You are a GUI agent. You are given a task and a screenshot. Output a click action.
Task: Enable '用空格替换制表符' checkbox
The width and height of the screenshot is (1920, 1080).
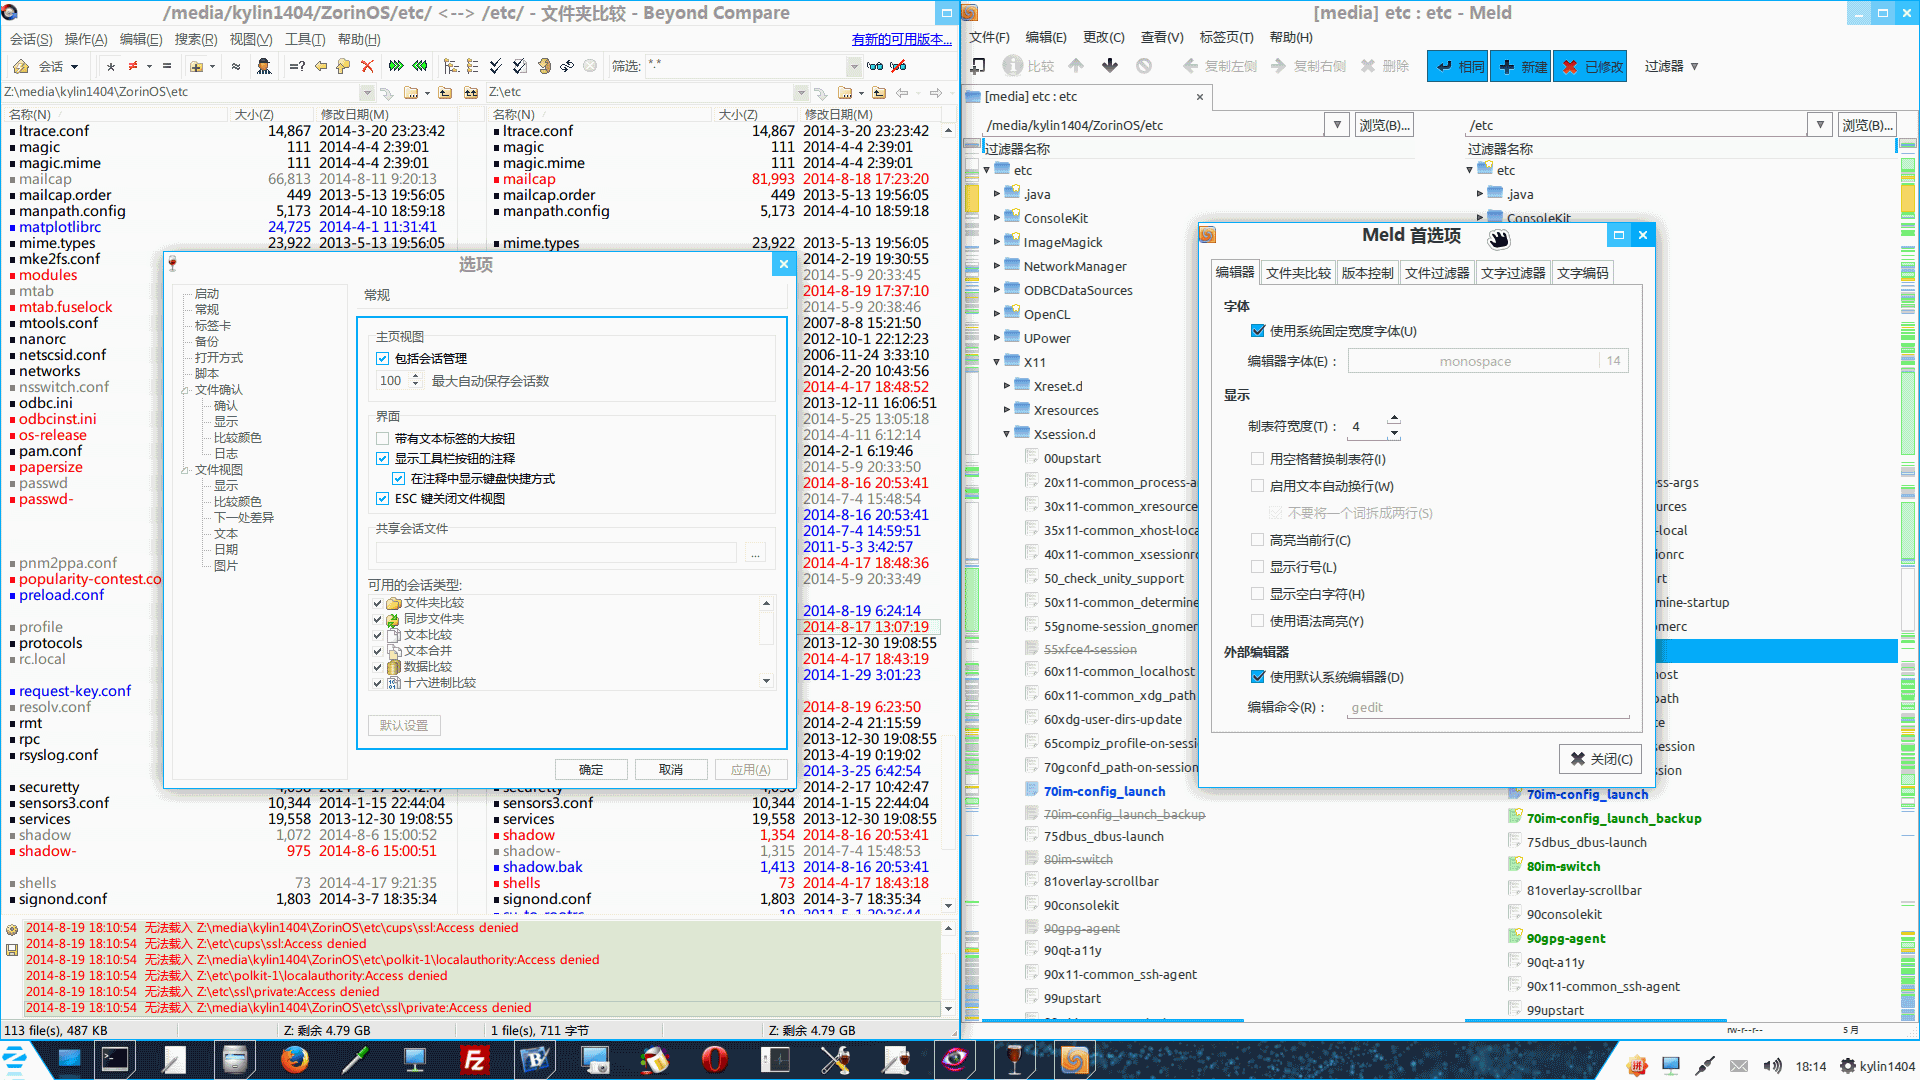[x=1258, y=459]
